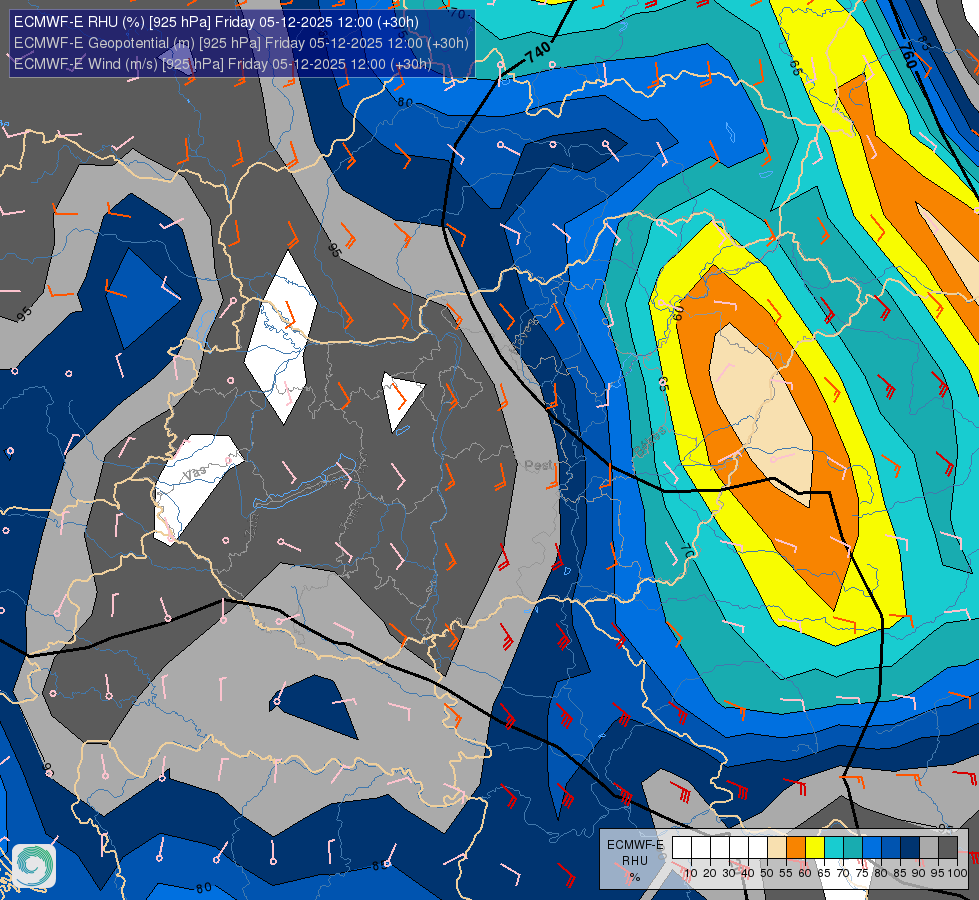Screen dimensions: 979x900
Task: Click the 30 value in the legend
Action: click(729, 873)
